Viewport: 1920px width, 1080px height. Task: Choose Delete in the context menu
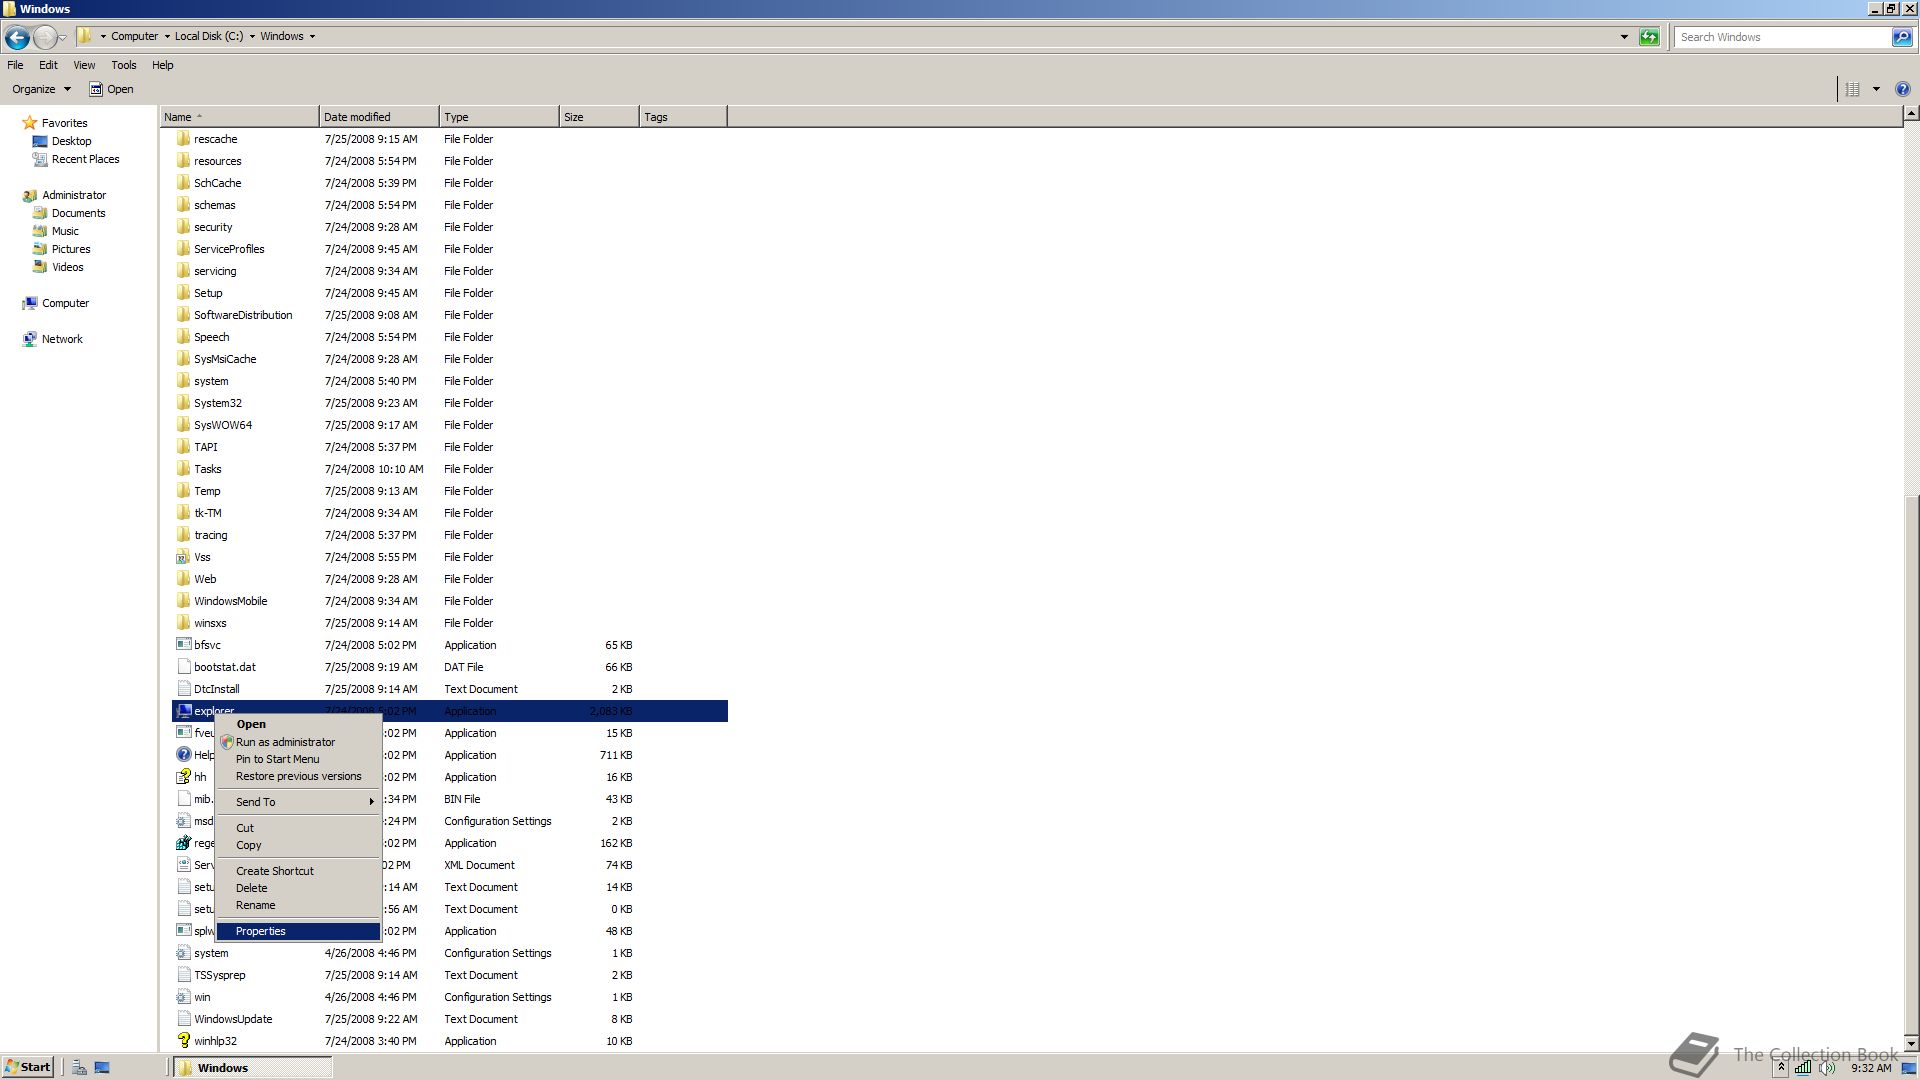tap(299, 888)
